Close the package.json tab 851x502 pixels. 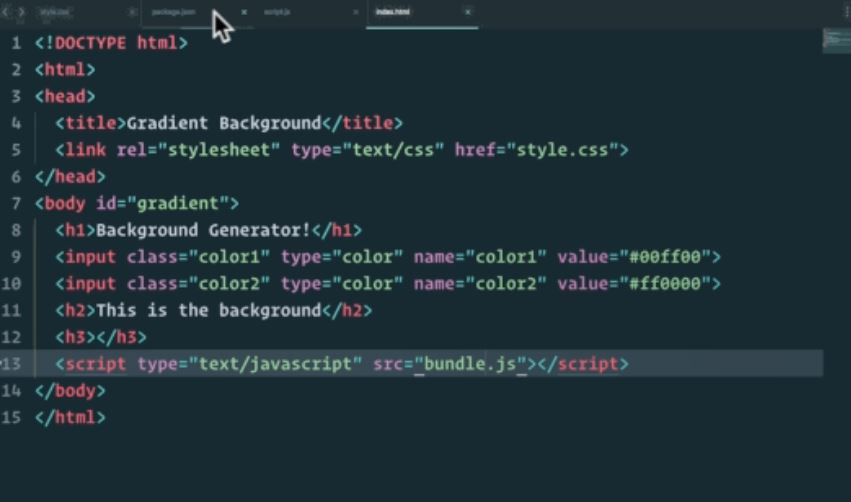coord(244,11)
